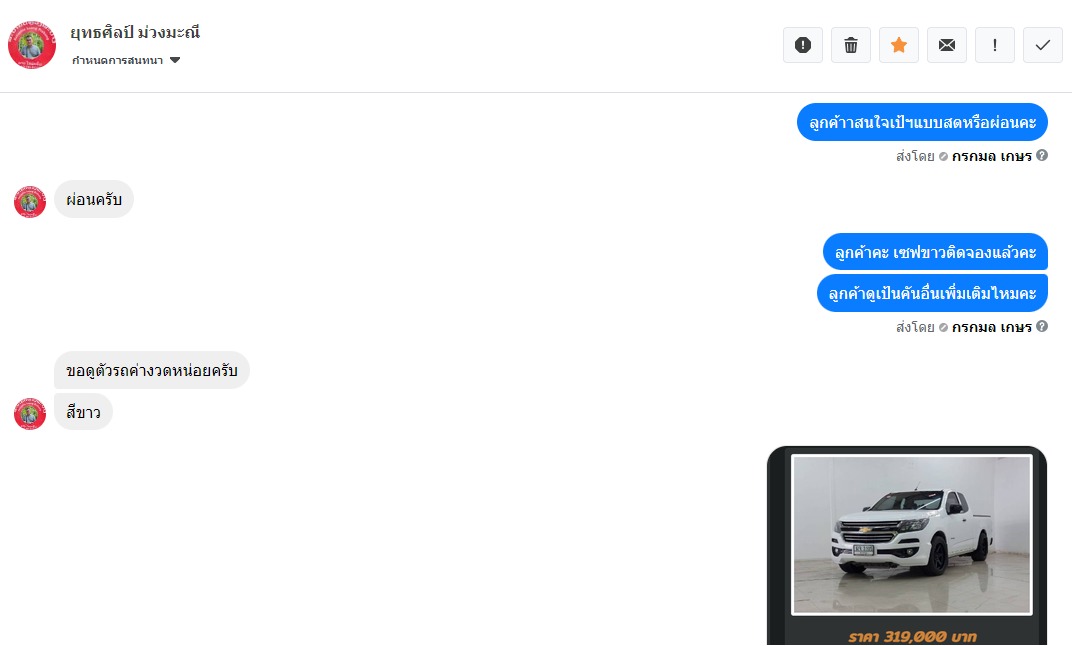Image resolution: width=1072 pixels, height=646 pixels.
Task: Open the กำหนดการสนทนา dropdown arrow
Action: tap(175, 60)
